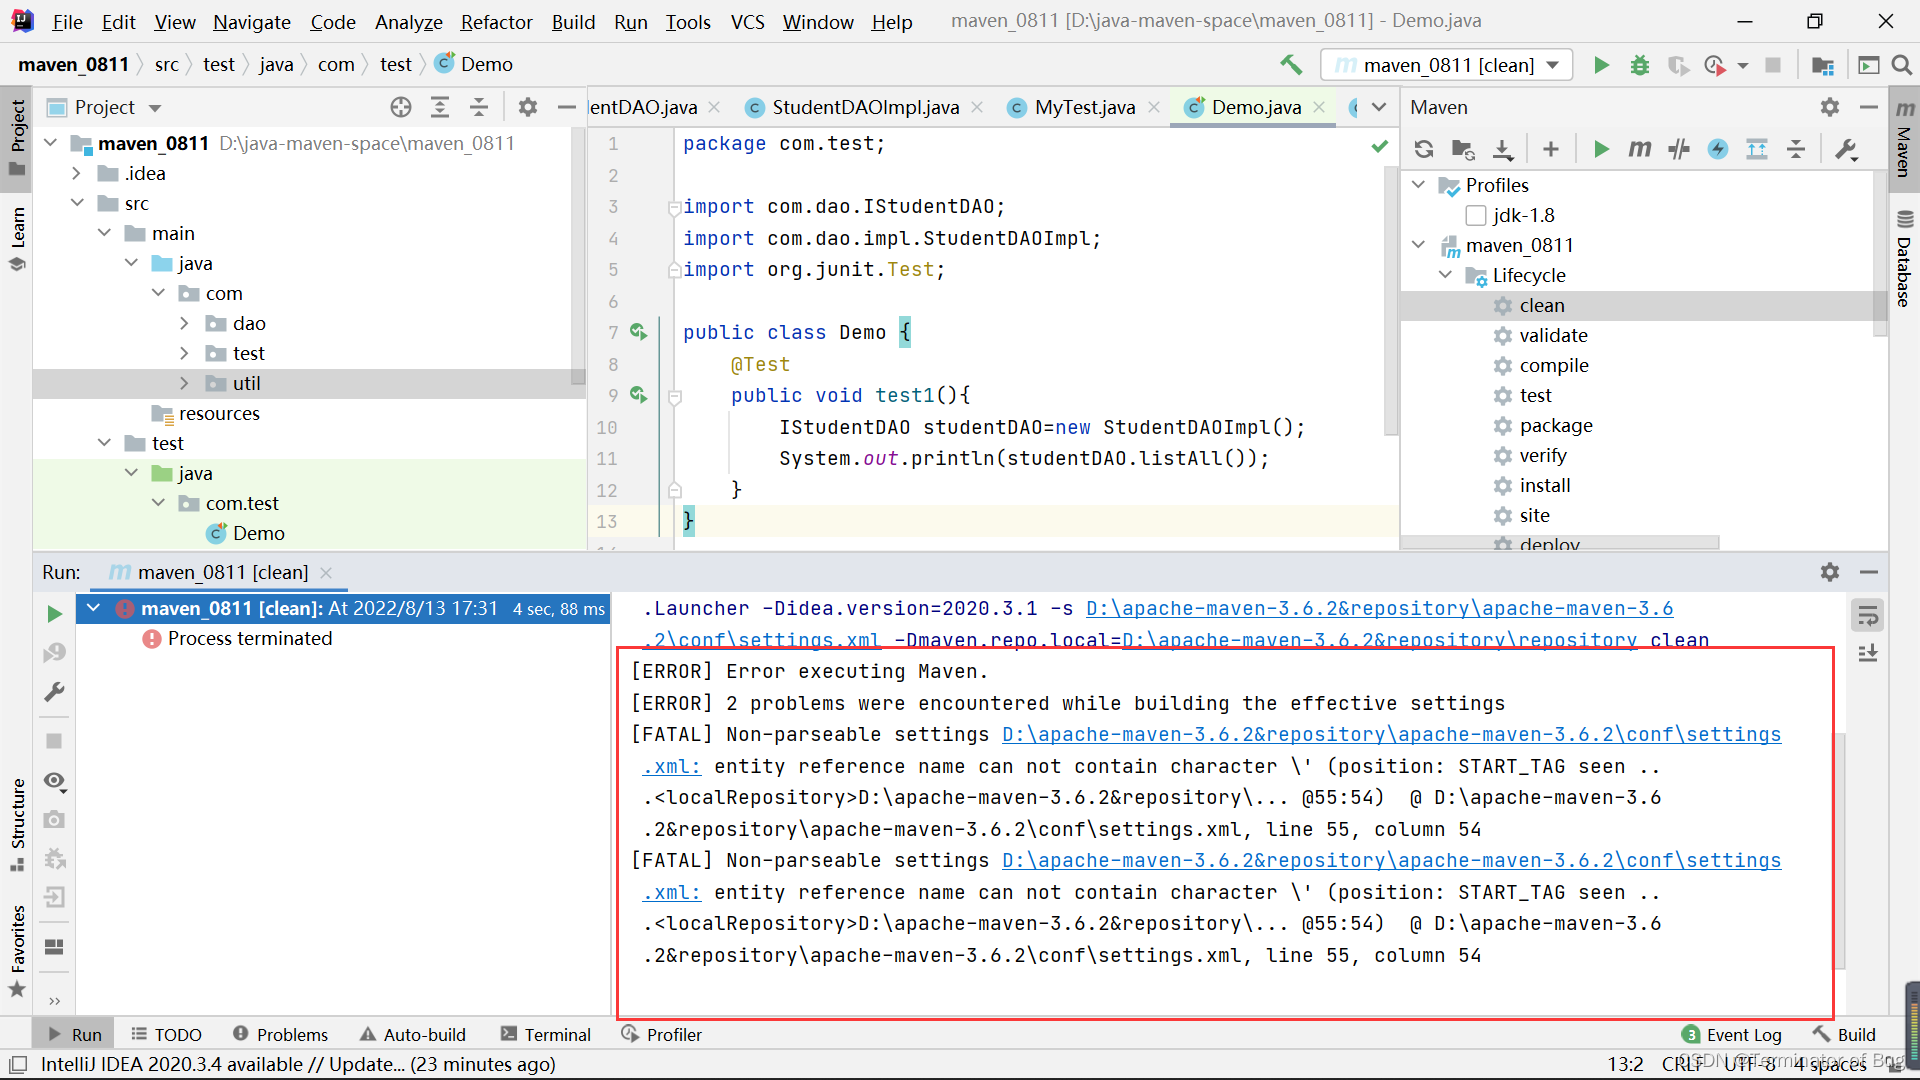Execute a Maven goal with the m icon
The height and width of the screenshot is (1080, 1920).
pyautogui.click(x=1640, y=149)
